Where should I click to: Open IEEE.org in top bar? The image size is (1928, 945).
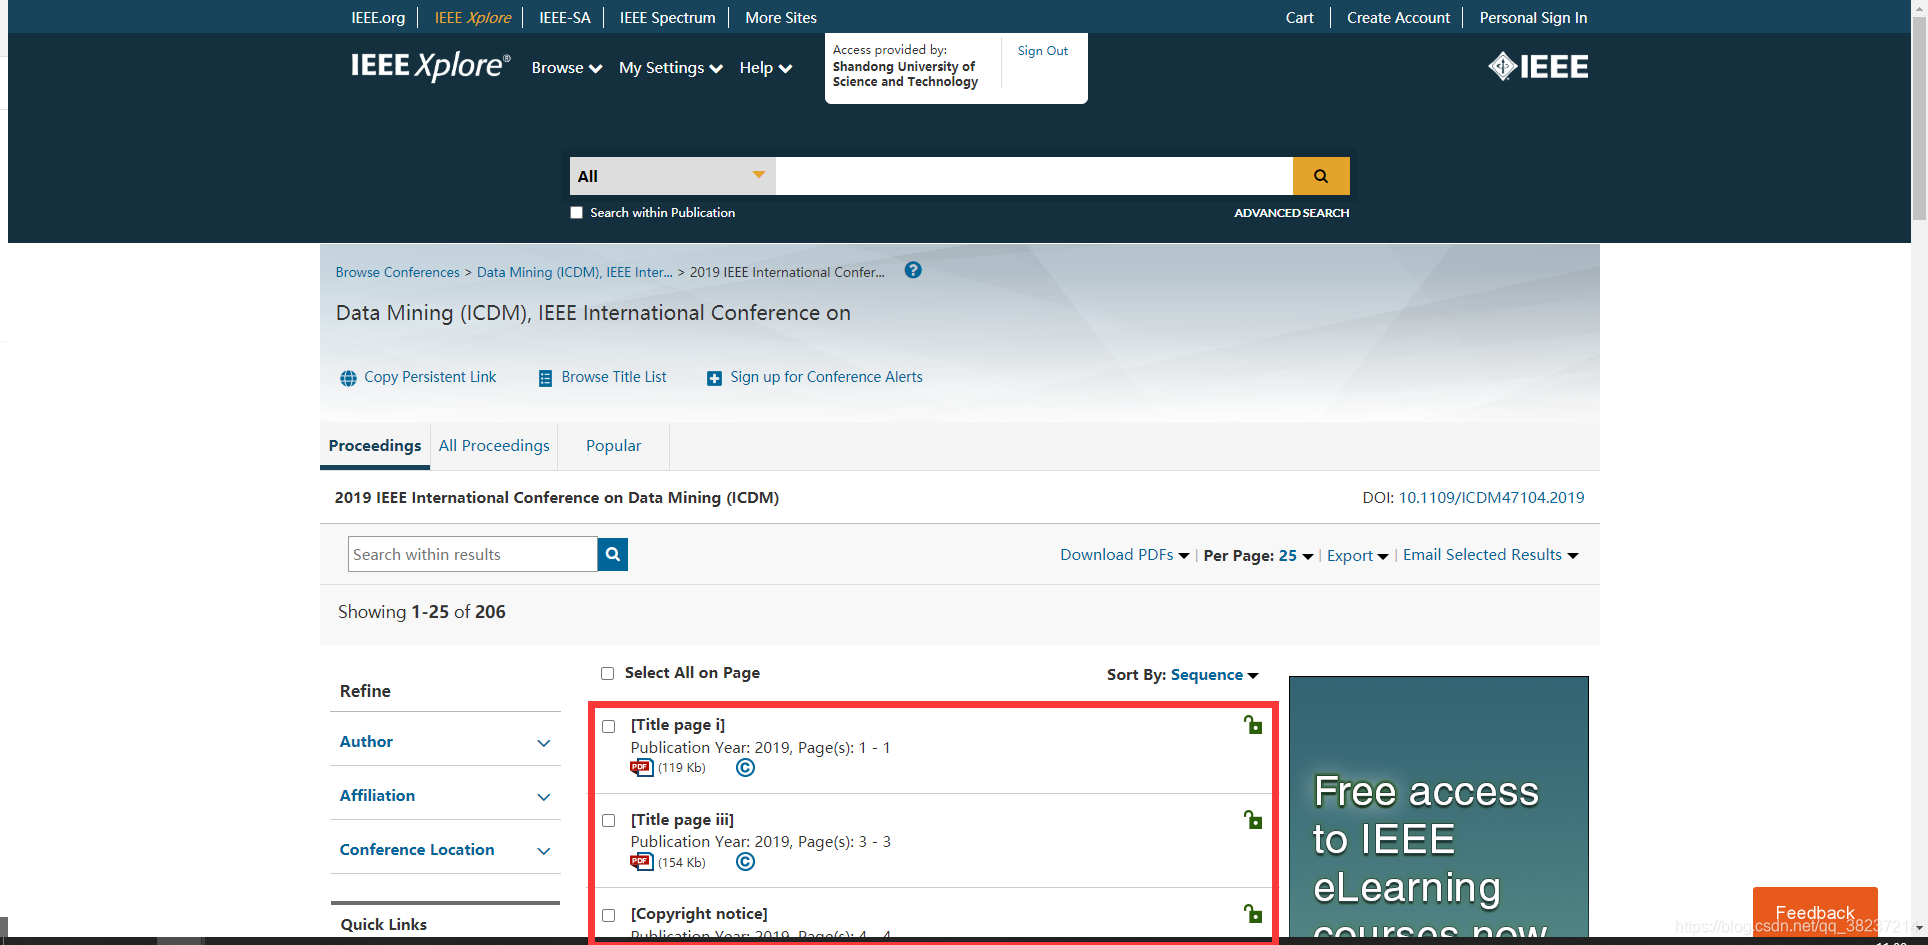[378, 18]
